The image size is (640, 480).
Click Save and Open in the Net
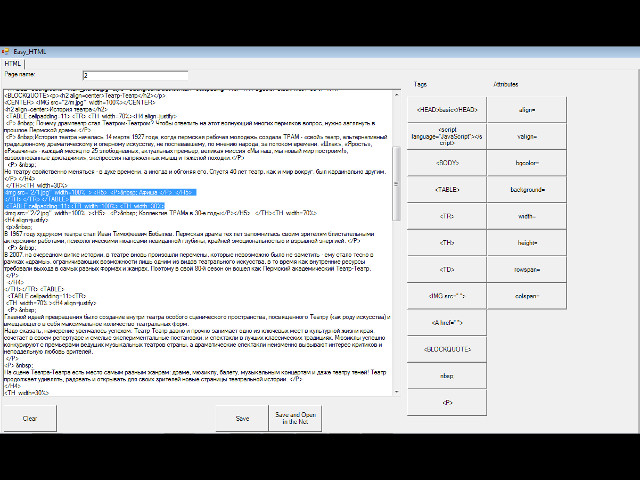(x=288, y=420)
